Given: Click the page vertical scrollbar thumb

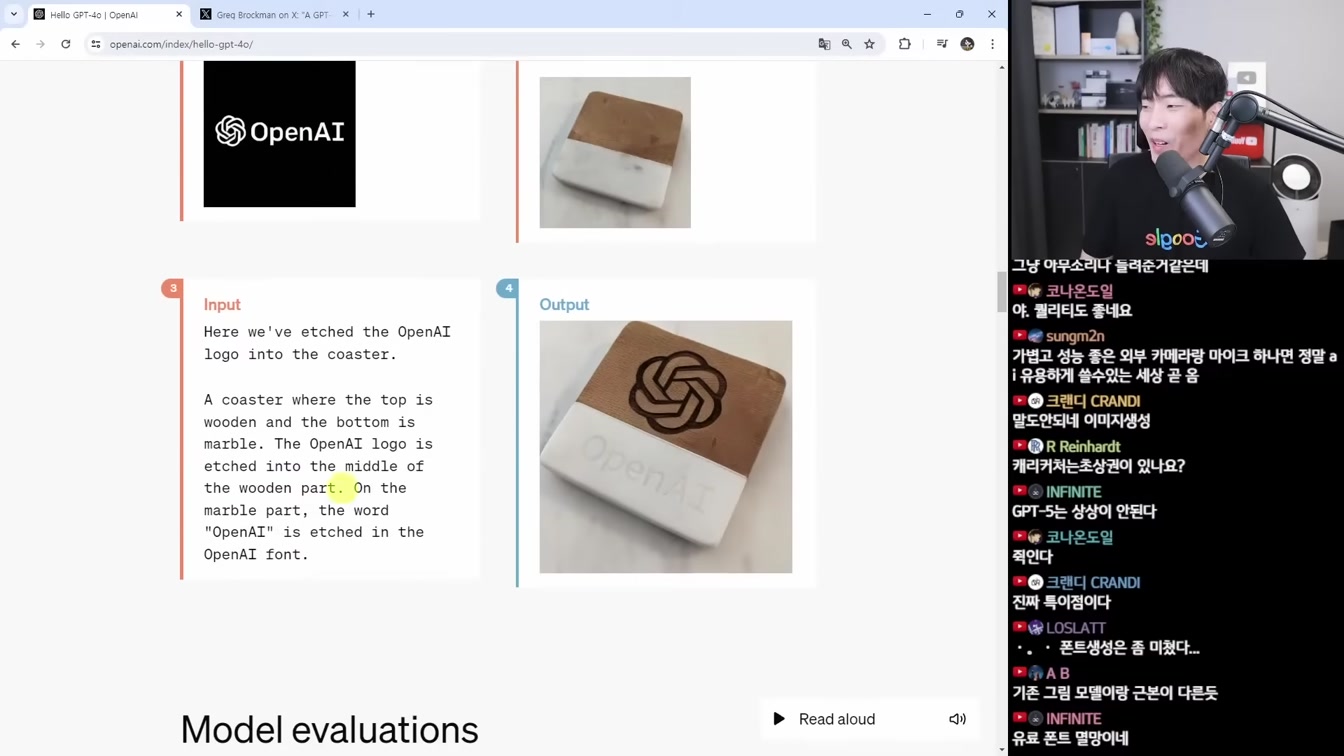Looking at the screenshot, I should coord(1002,291).
